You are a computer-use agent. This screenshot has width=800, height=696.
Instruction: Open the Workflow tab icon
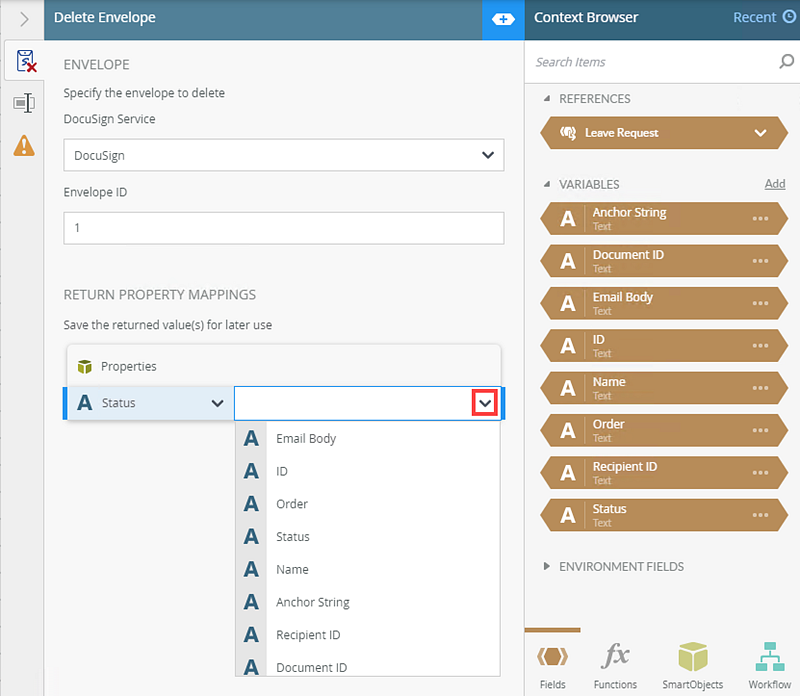770,663
